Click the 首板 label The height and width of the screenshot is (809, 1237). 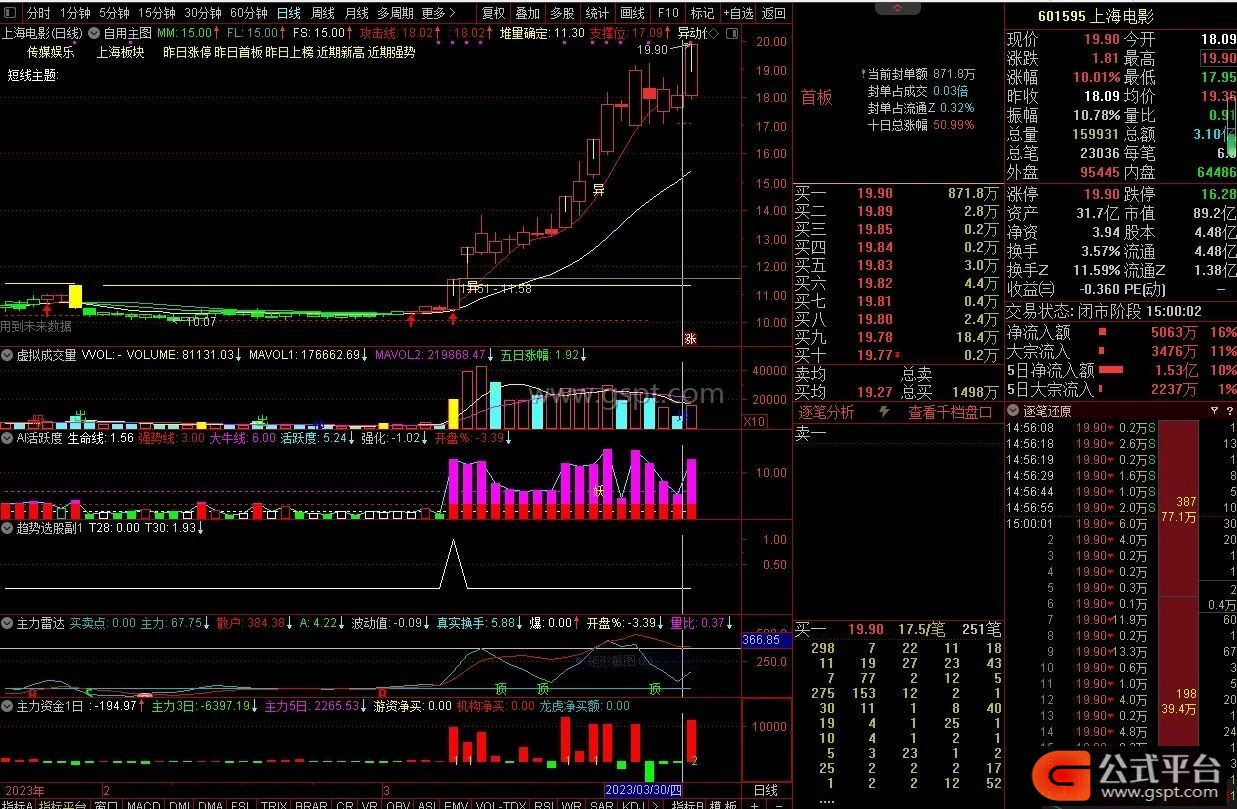816,97
